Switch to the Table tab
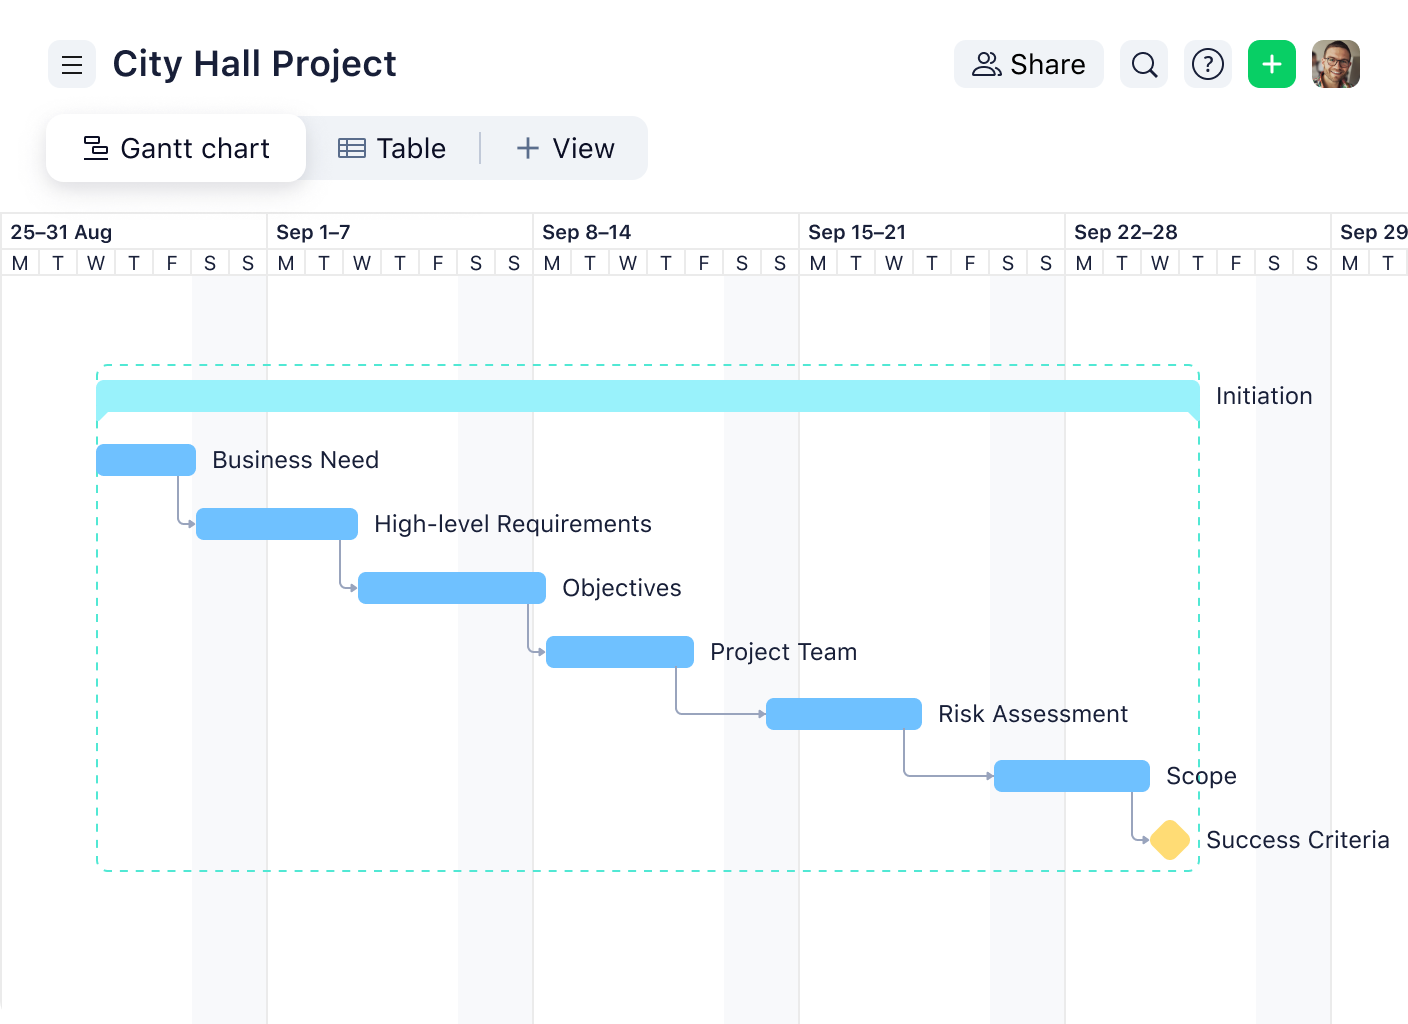This screenshot has height=1024, width=1408. (392, 148)
